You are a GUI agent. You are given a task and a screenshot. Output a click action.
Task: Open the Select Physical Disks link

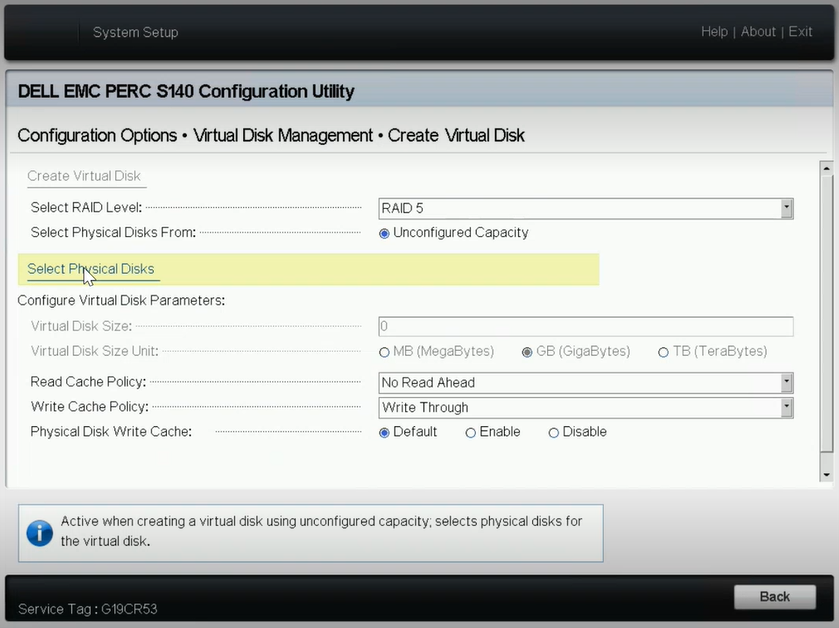[90, 269]
